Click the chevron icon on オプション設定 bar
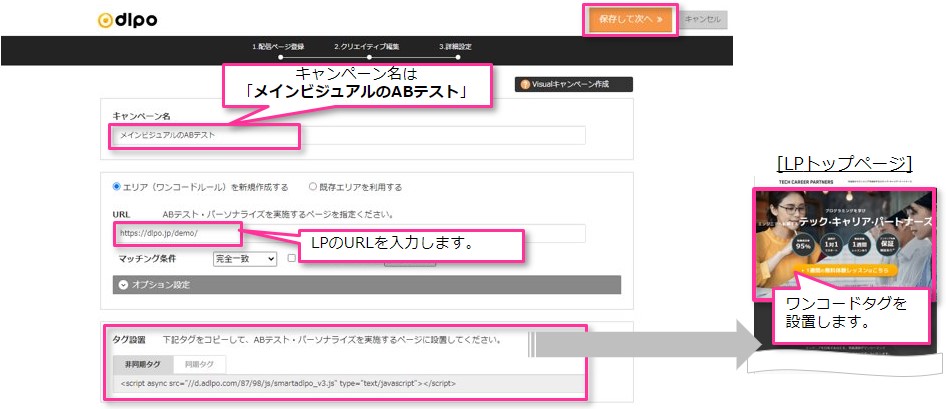Image resolution: width=946 pixels, height=409 pixels. click(123, 285)
